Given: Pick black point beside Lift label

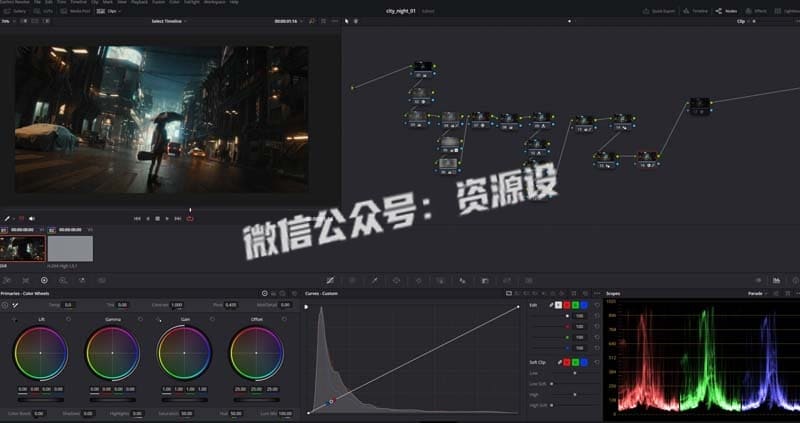Looking at the screenshot, I should coord(14,320).
